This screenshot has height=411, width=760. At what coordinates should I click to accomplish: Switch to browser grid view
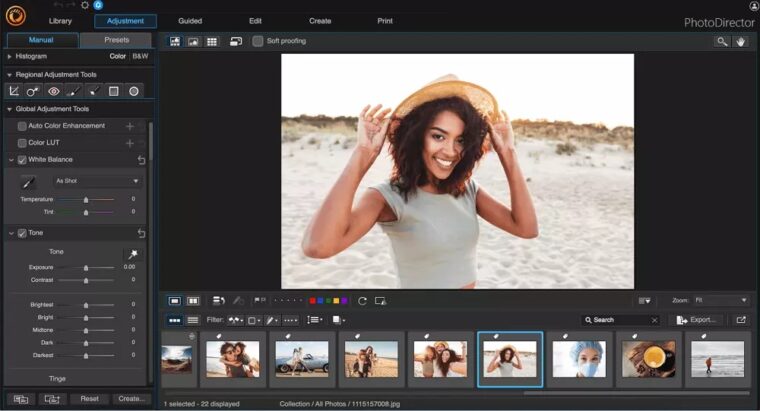212,41
